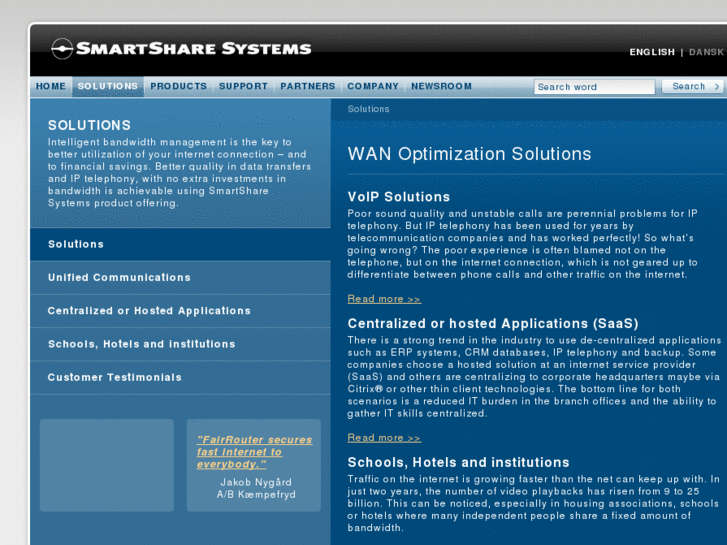727x545 pixels.
Task: Click the SmartShare Systems logo
Action: (181, 48)
